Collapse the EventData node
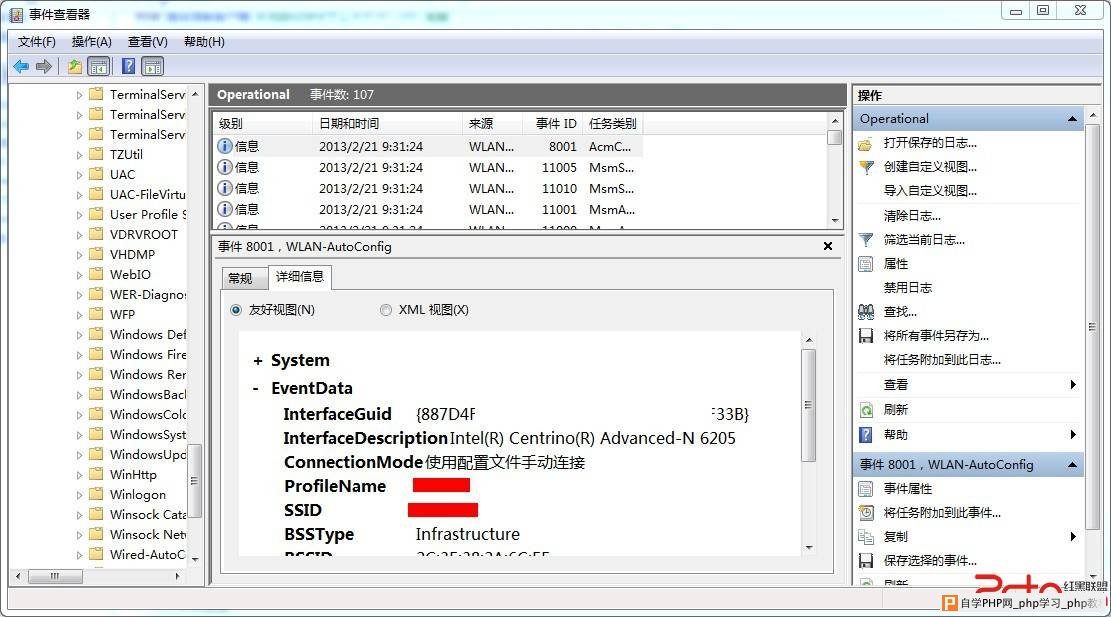1111x617 pixels. tap(256, 389)
